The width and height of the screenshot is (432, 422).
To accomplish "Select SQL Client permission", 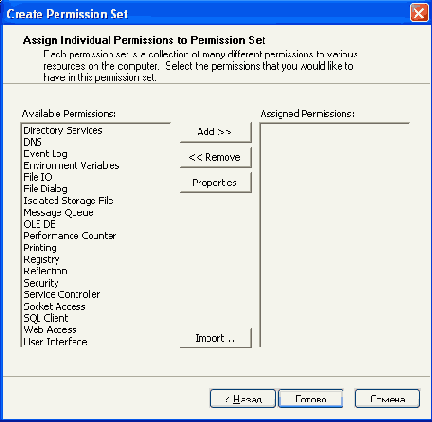I will tap(46, 318).
